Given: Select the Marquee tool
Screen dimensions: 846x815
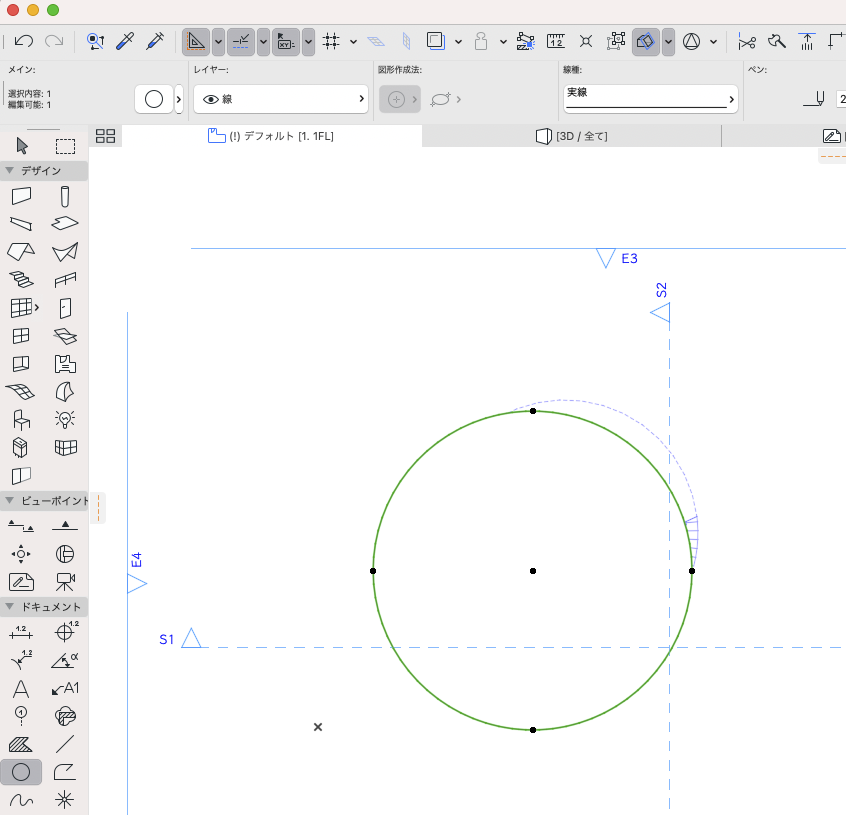Looking at the screenshot, I should 65,146.
